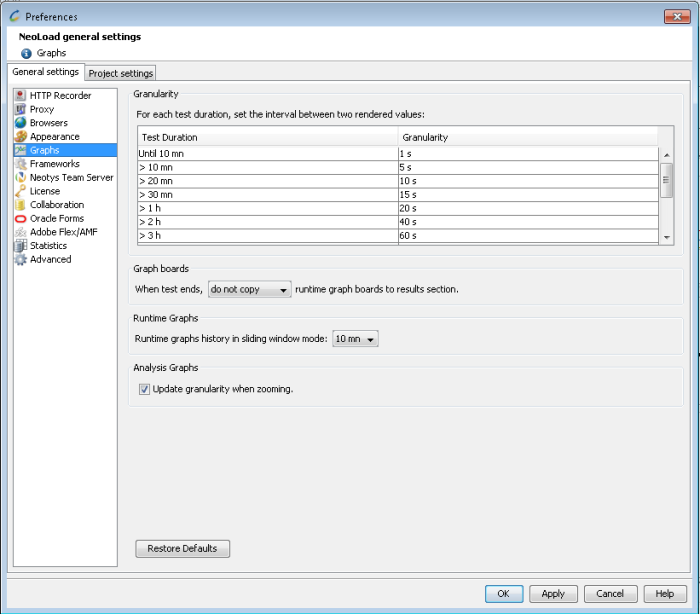Expand the sliding window mode dropdown
This screenshot has width=700, height=614.
click(355, 340)
